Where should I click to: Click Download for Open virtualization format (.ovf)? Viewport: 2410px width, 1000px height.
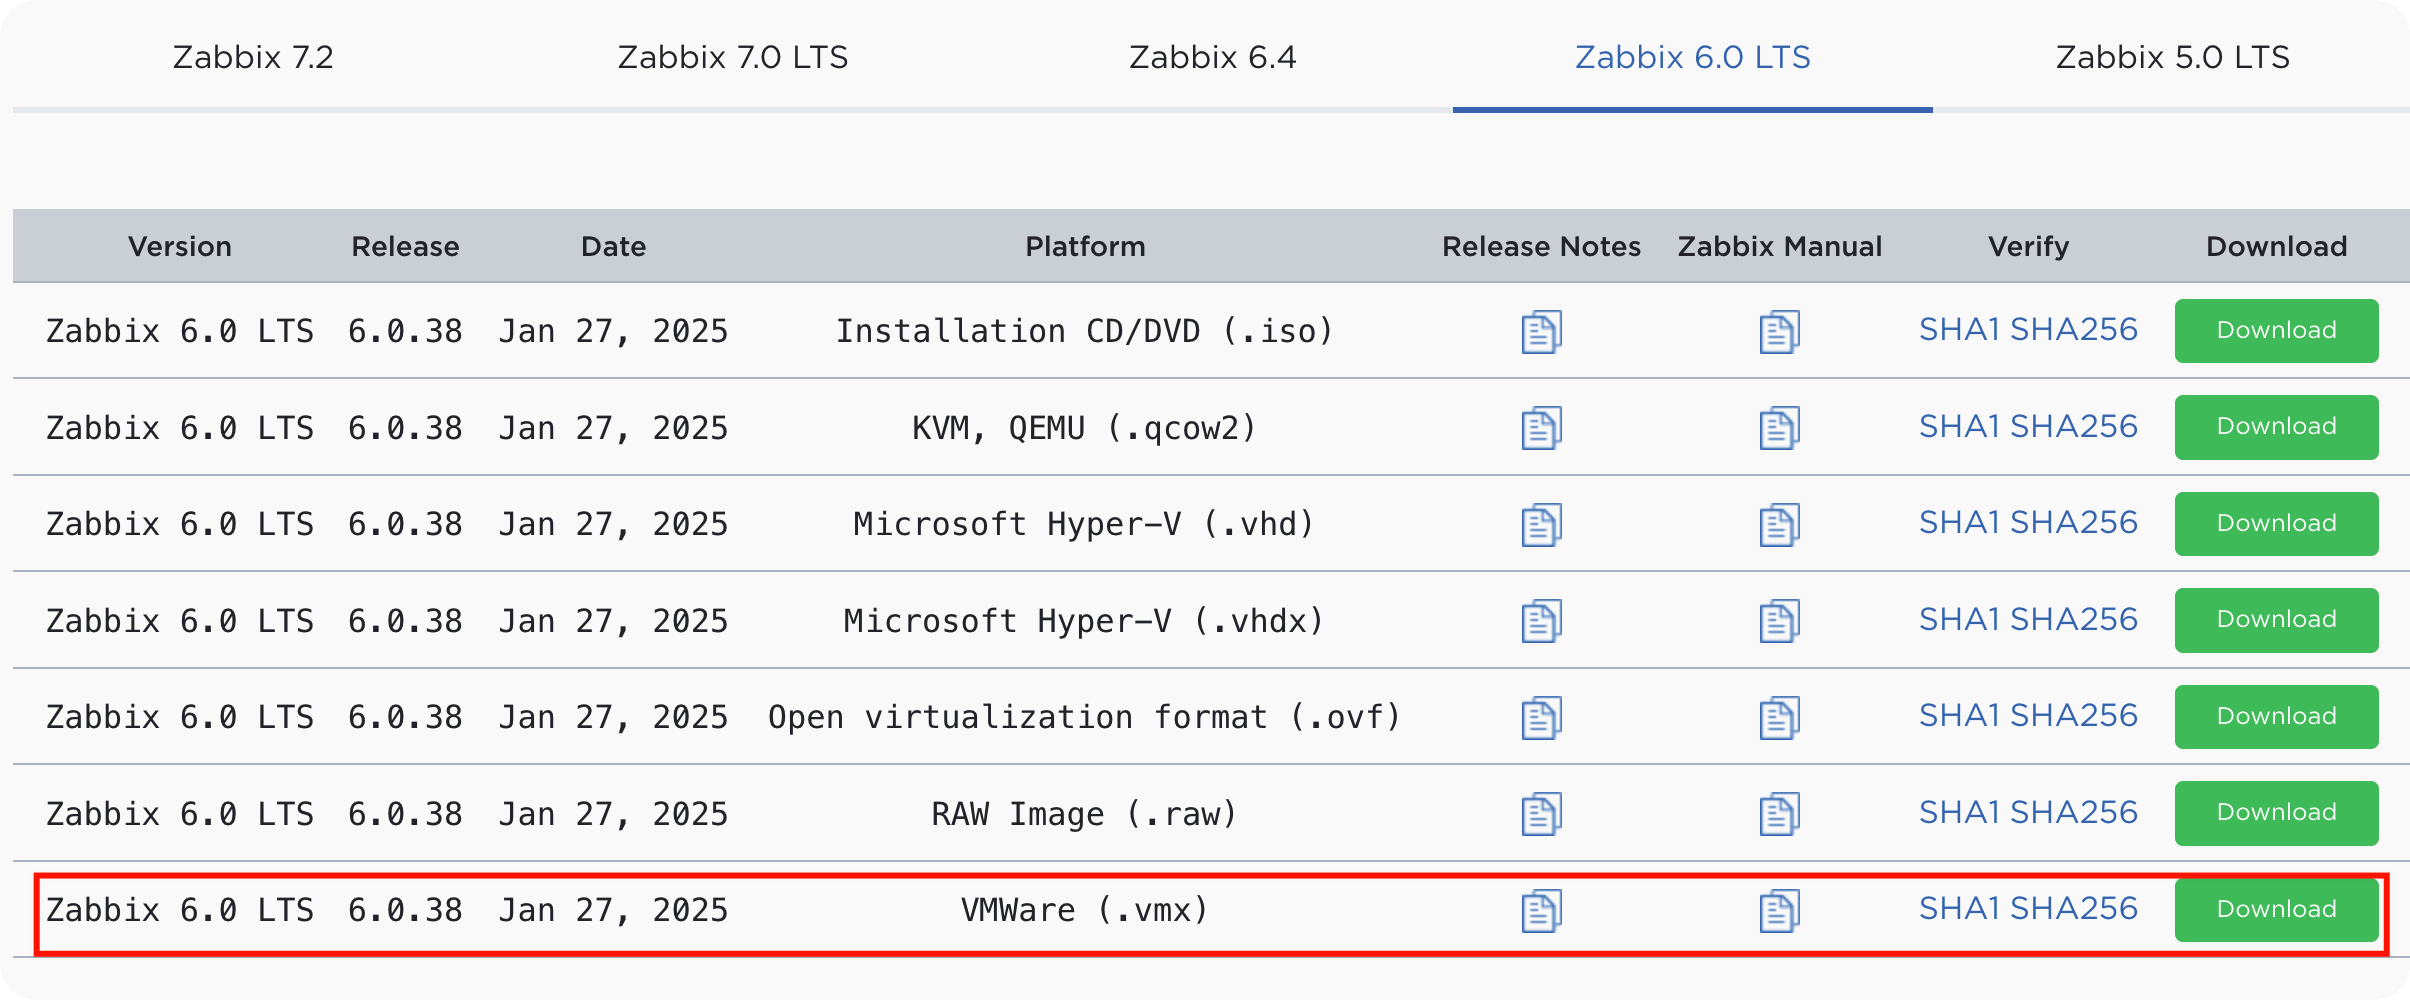pos(2276,716)
